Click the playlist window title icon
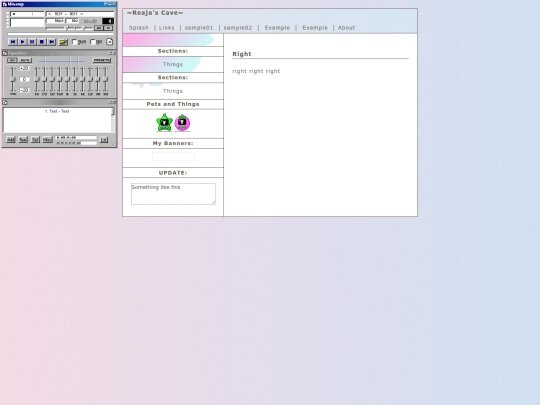 coord(5,102)
